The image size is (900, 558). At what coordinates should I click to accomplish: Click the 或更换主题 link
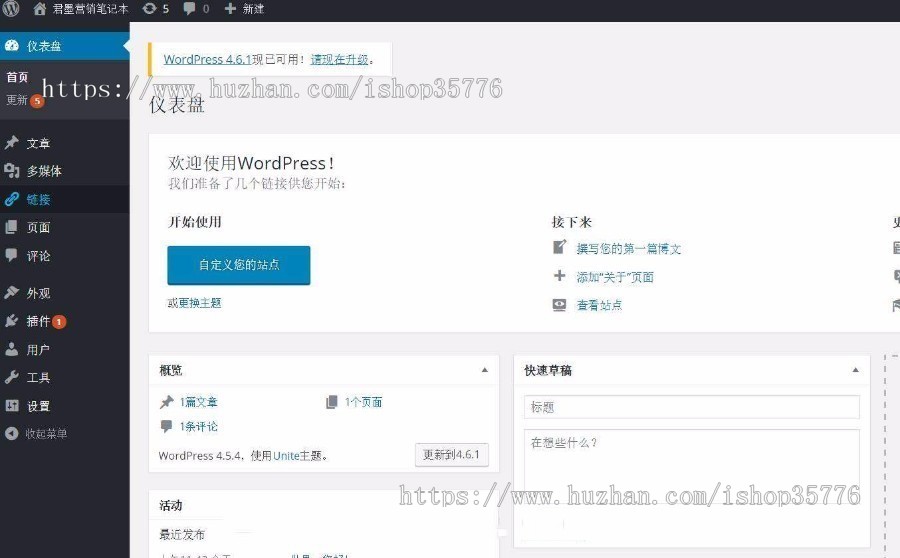click(x=195, y=303)
